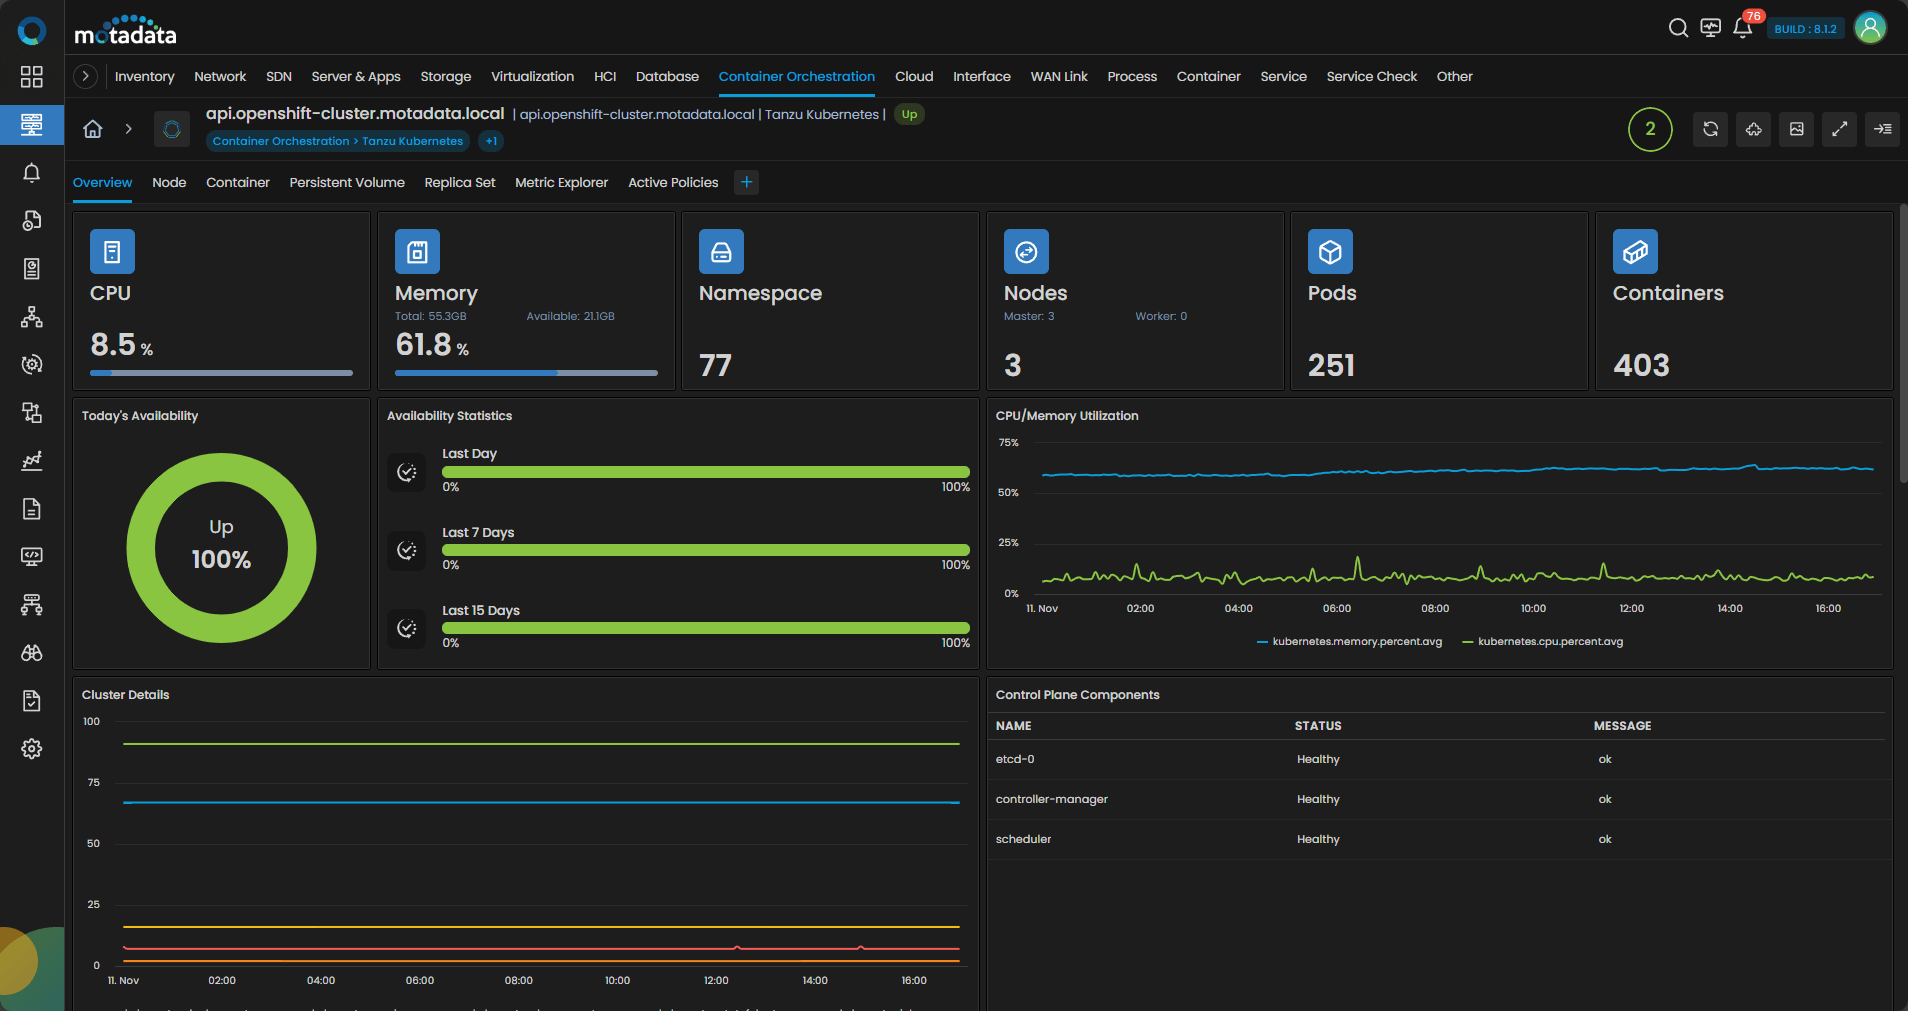Click the alerts bell icon in sidebar
Screen dimensions: 1908x1011
[x=32, y=173]
